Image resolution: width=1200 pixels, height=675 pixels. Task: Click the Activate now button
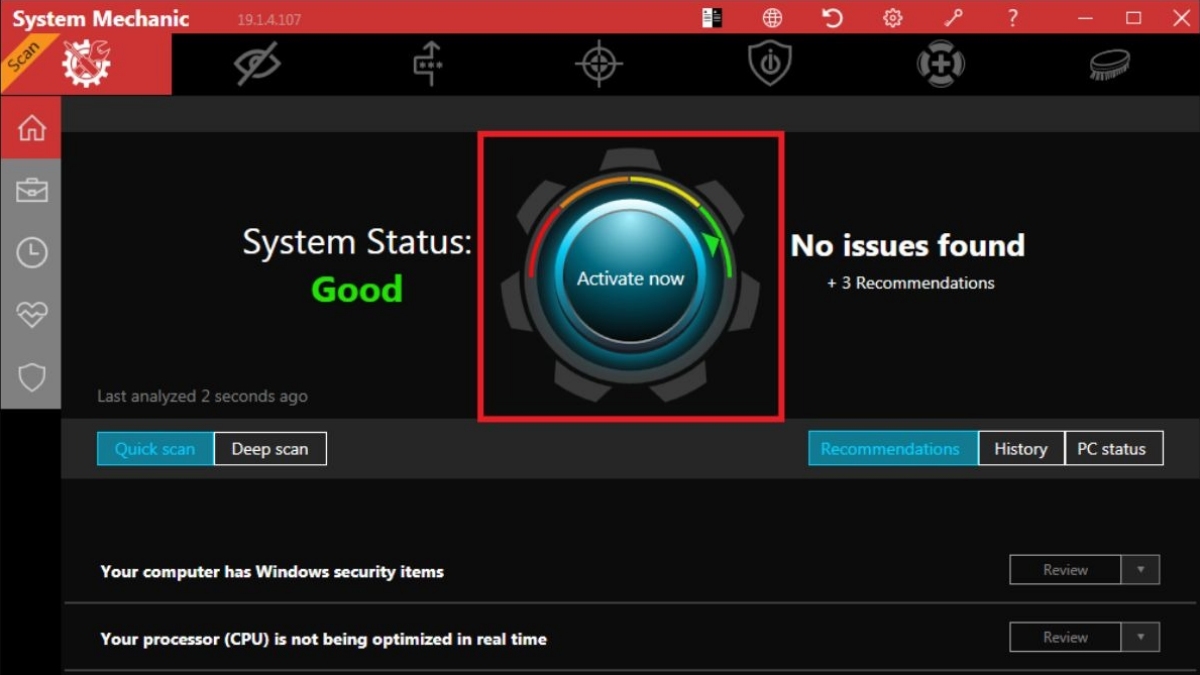point(630,278)
